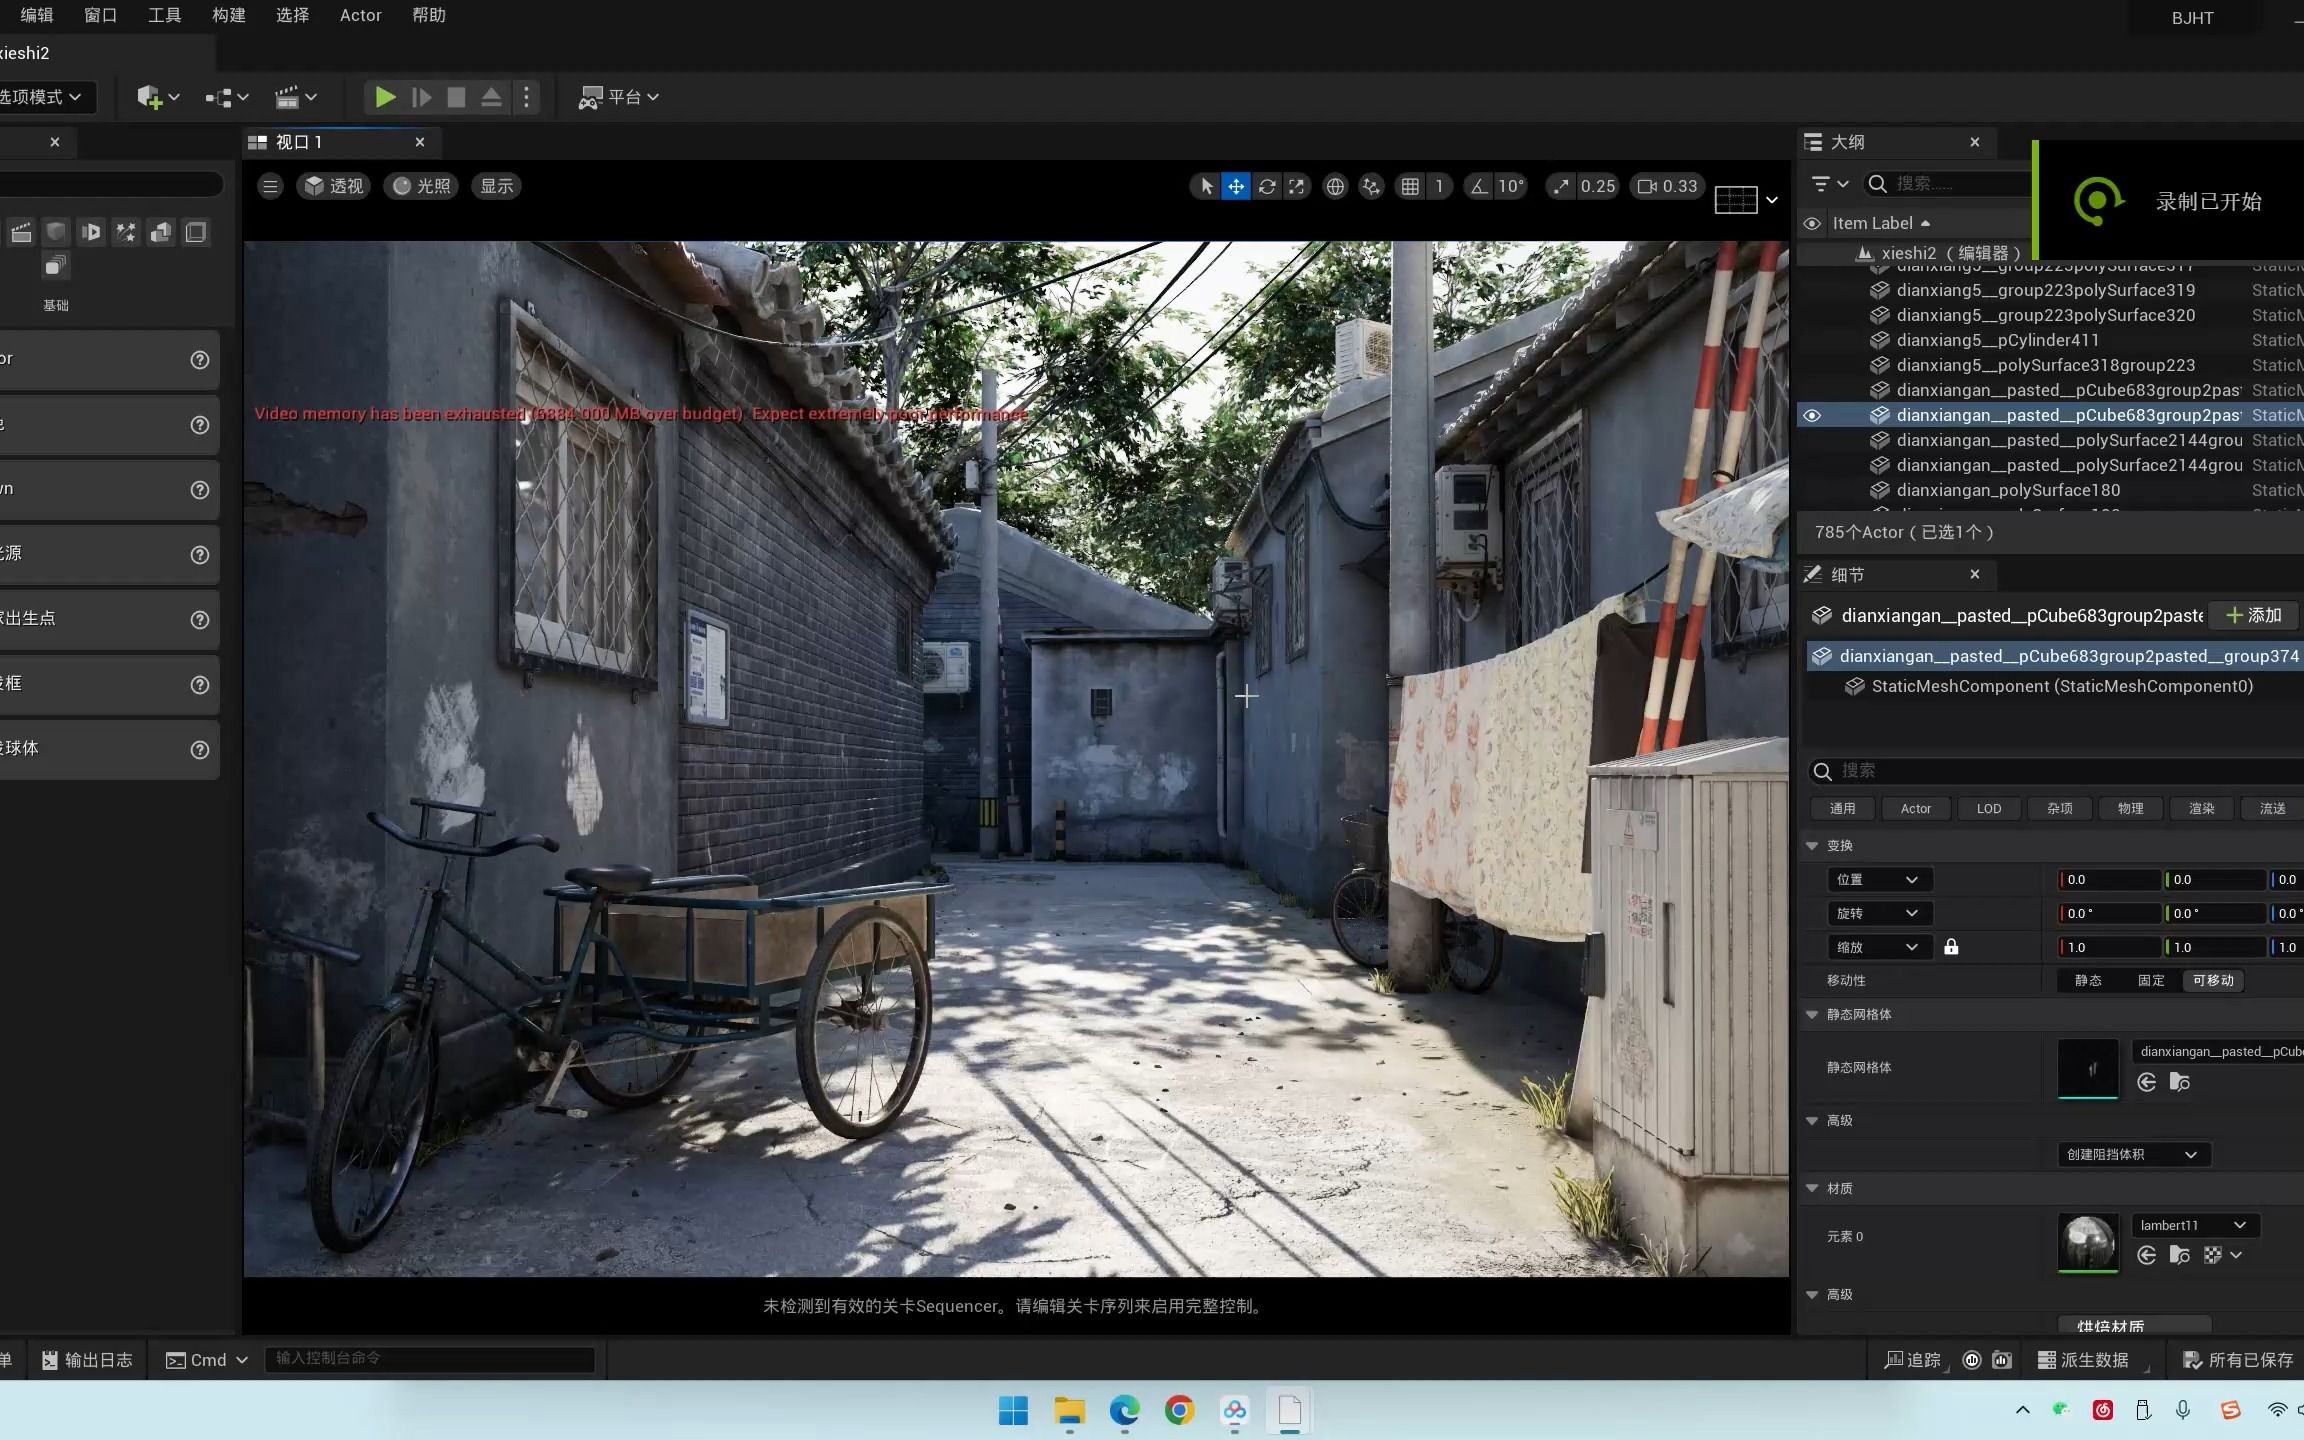
Task: Select dianxiangan_polySurface180 in outliner
Action: [x=2008, y=490]
